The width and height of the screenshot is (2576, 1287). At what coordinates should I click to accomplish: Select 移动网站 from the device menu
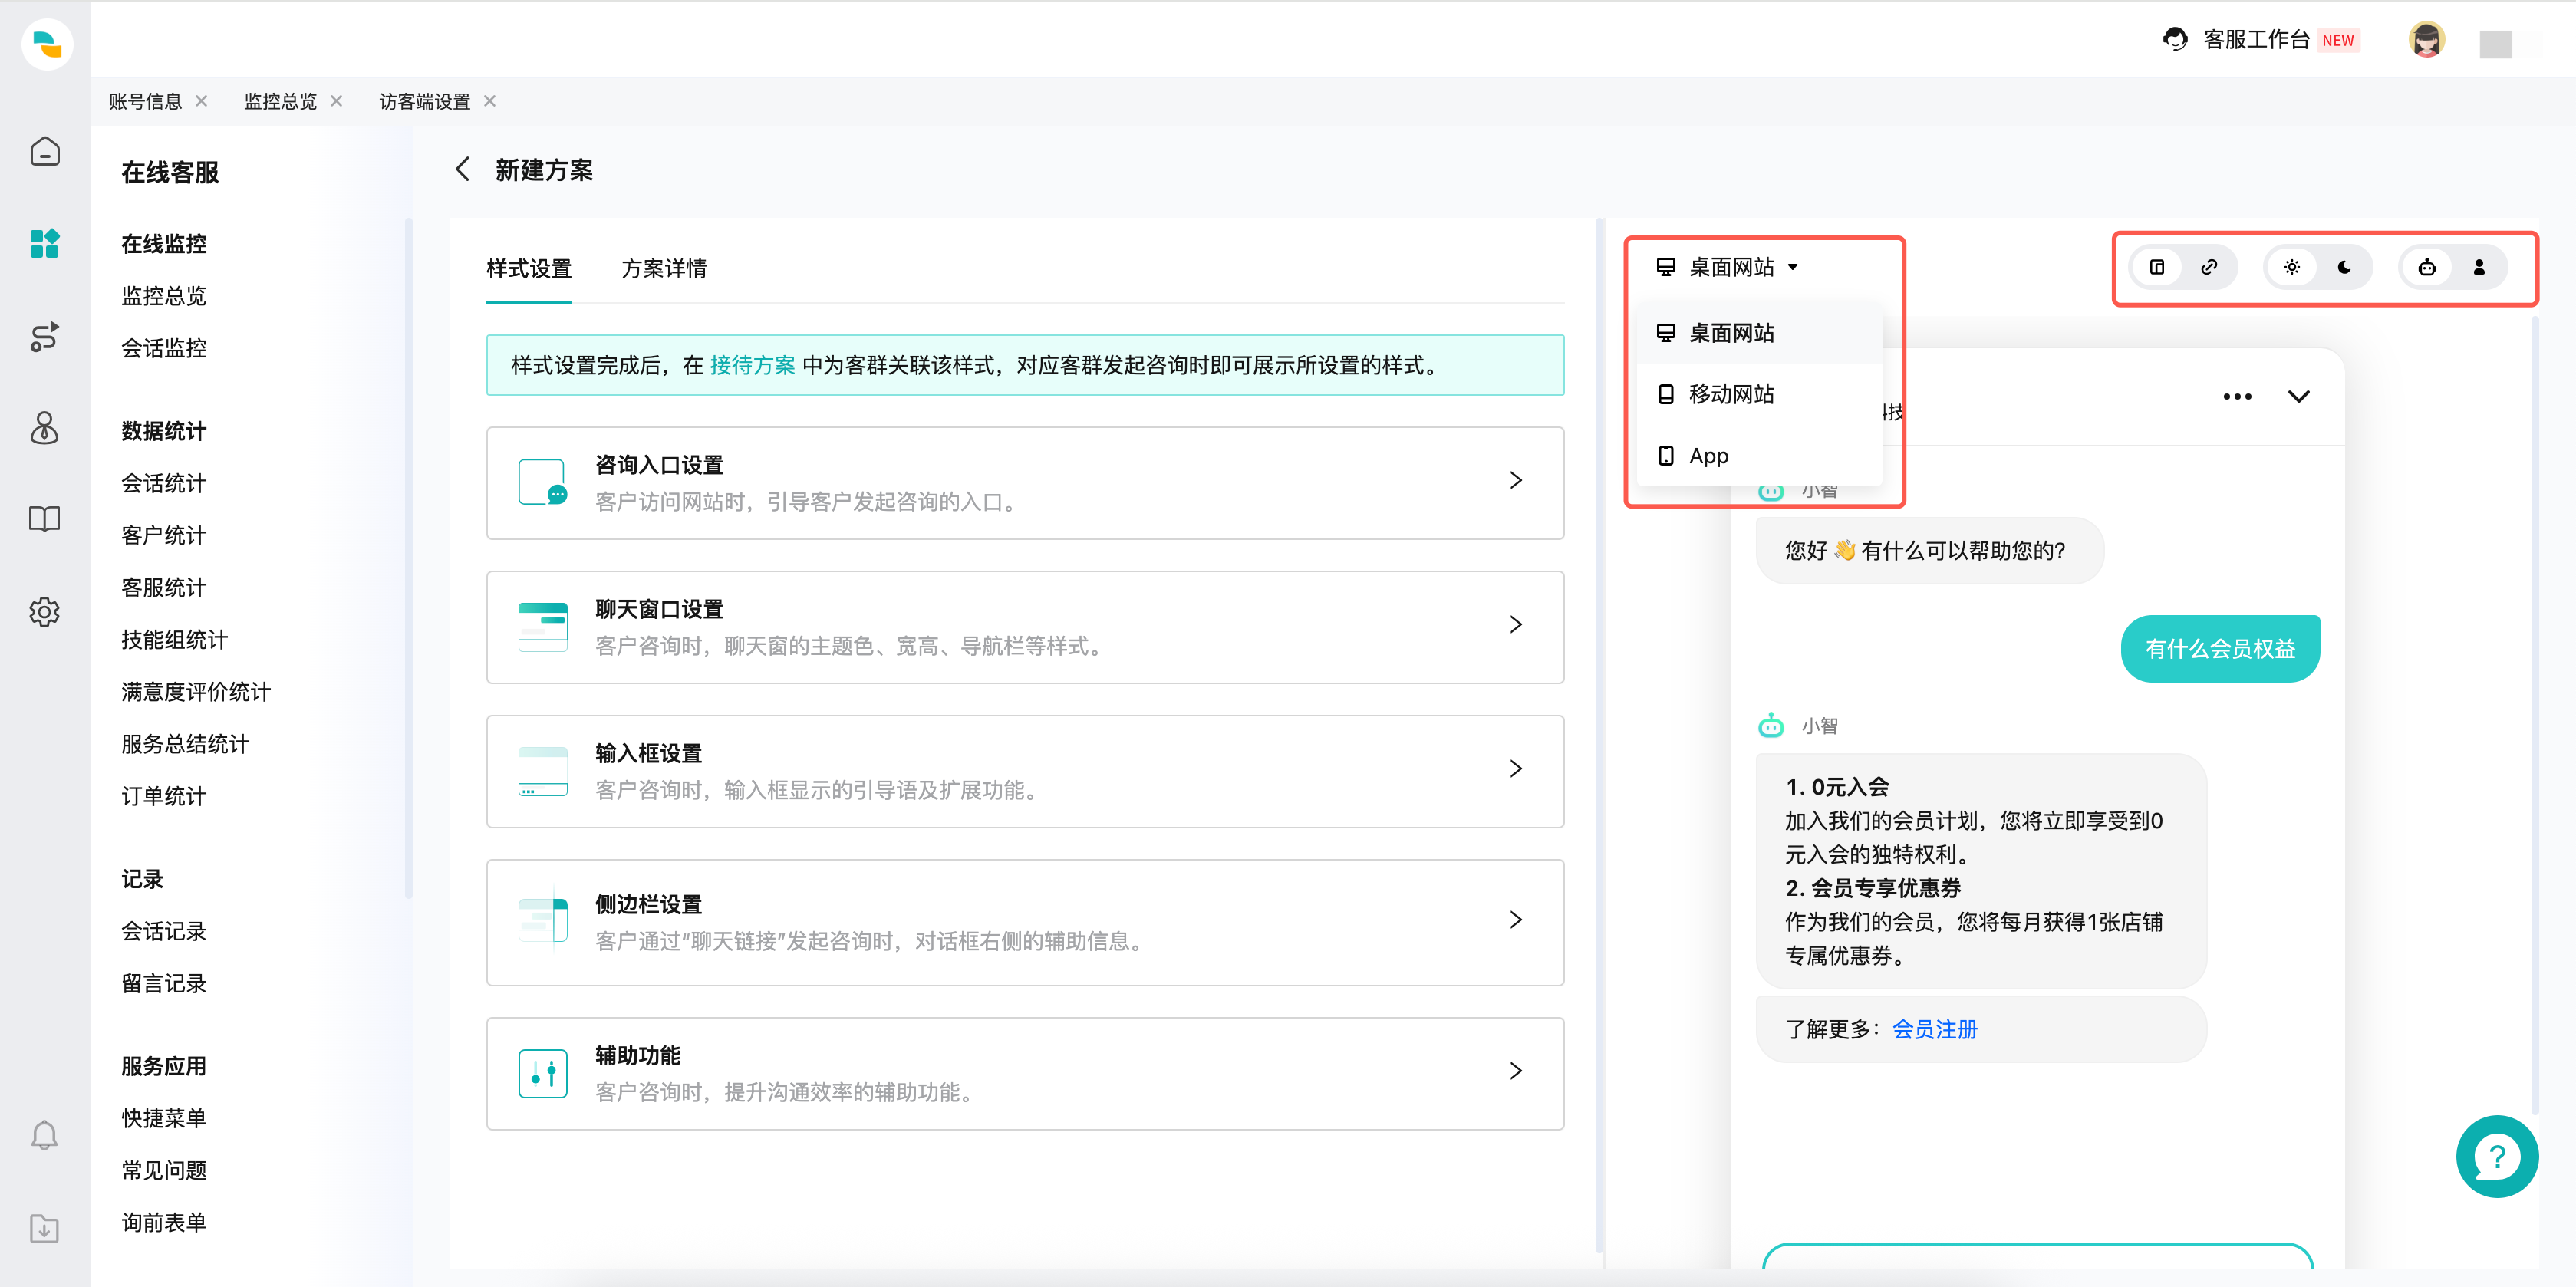tap(1732, 394)
